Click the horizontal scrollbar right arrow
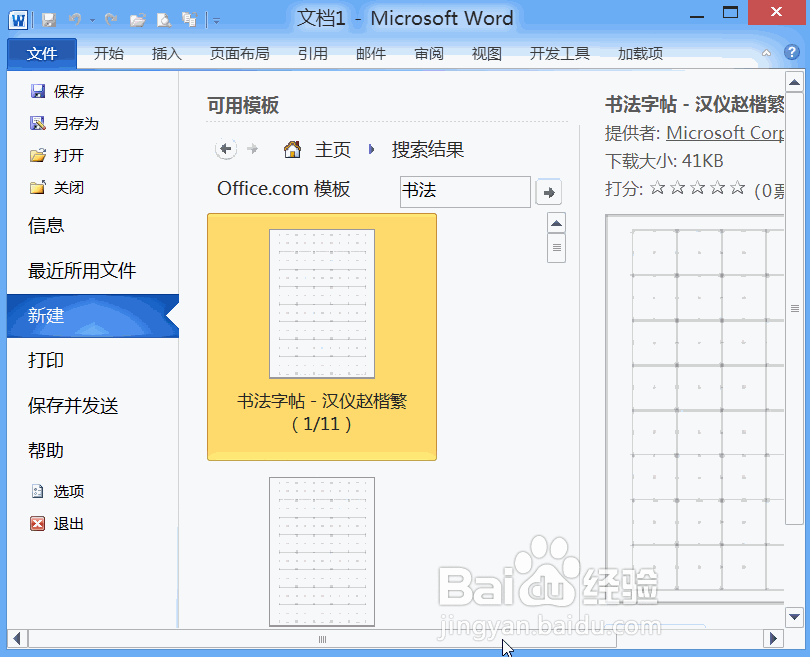 pyautogui.click(x=773, y=639)
